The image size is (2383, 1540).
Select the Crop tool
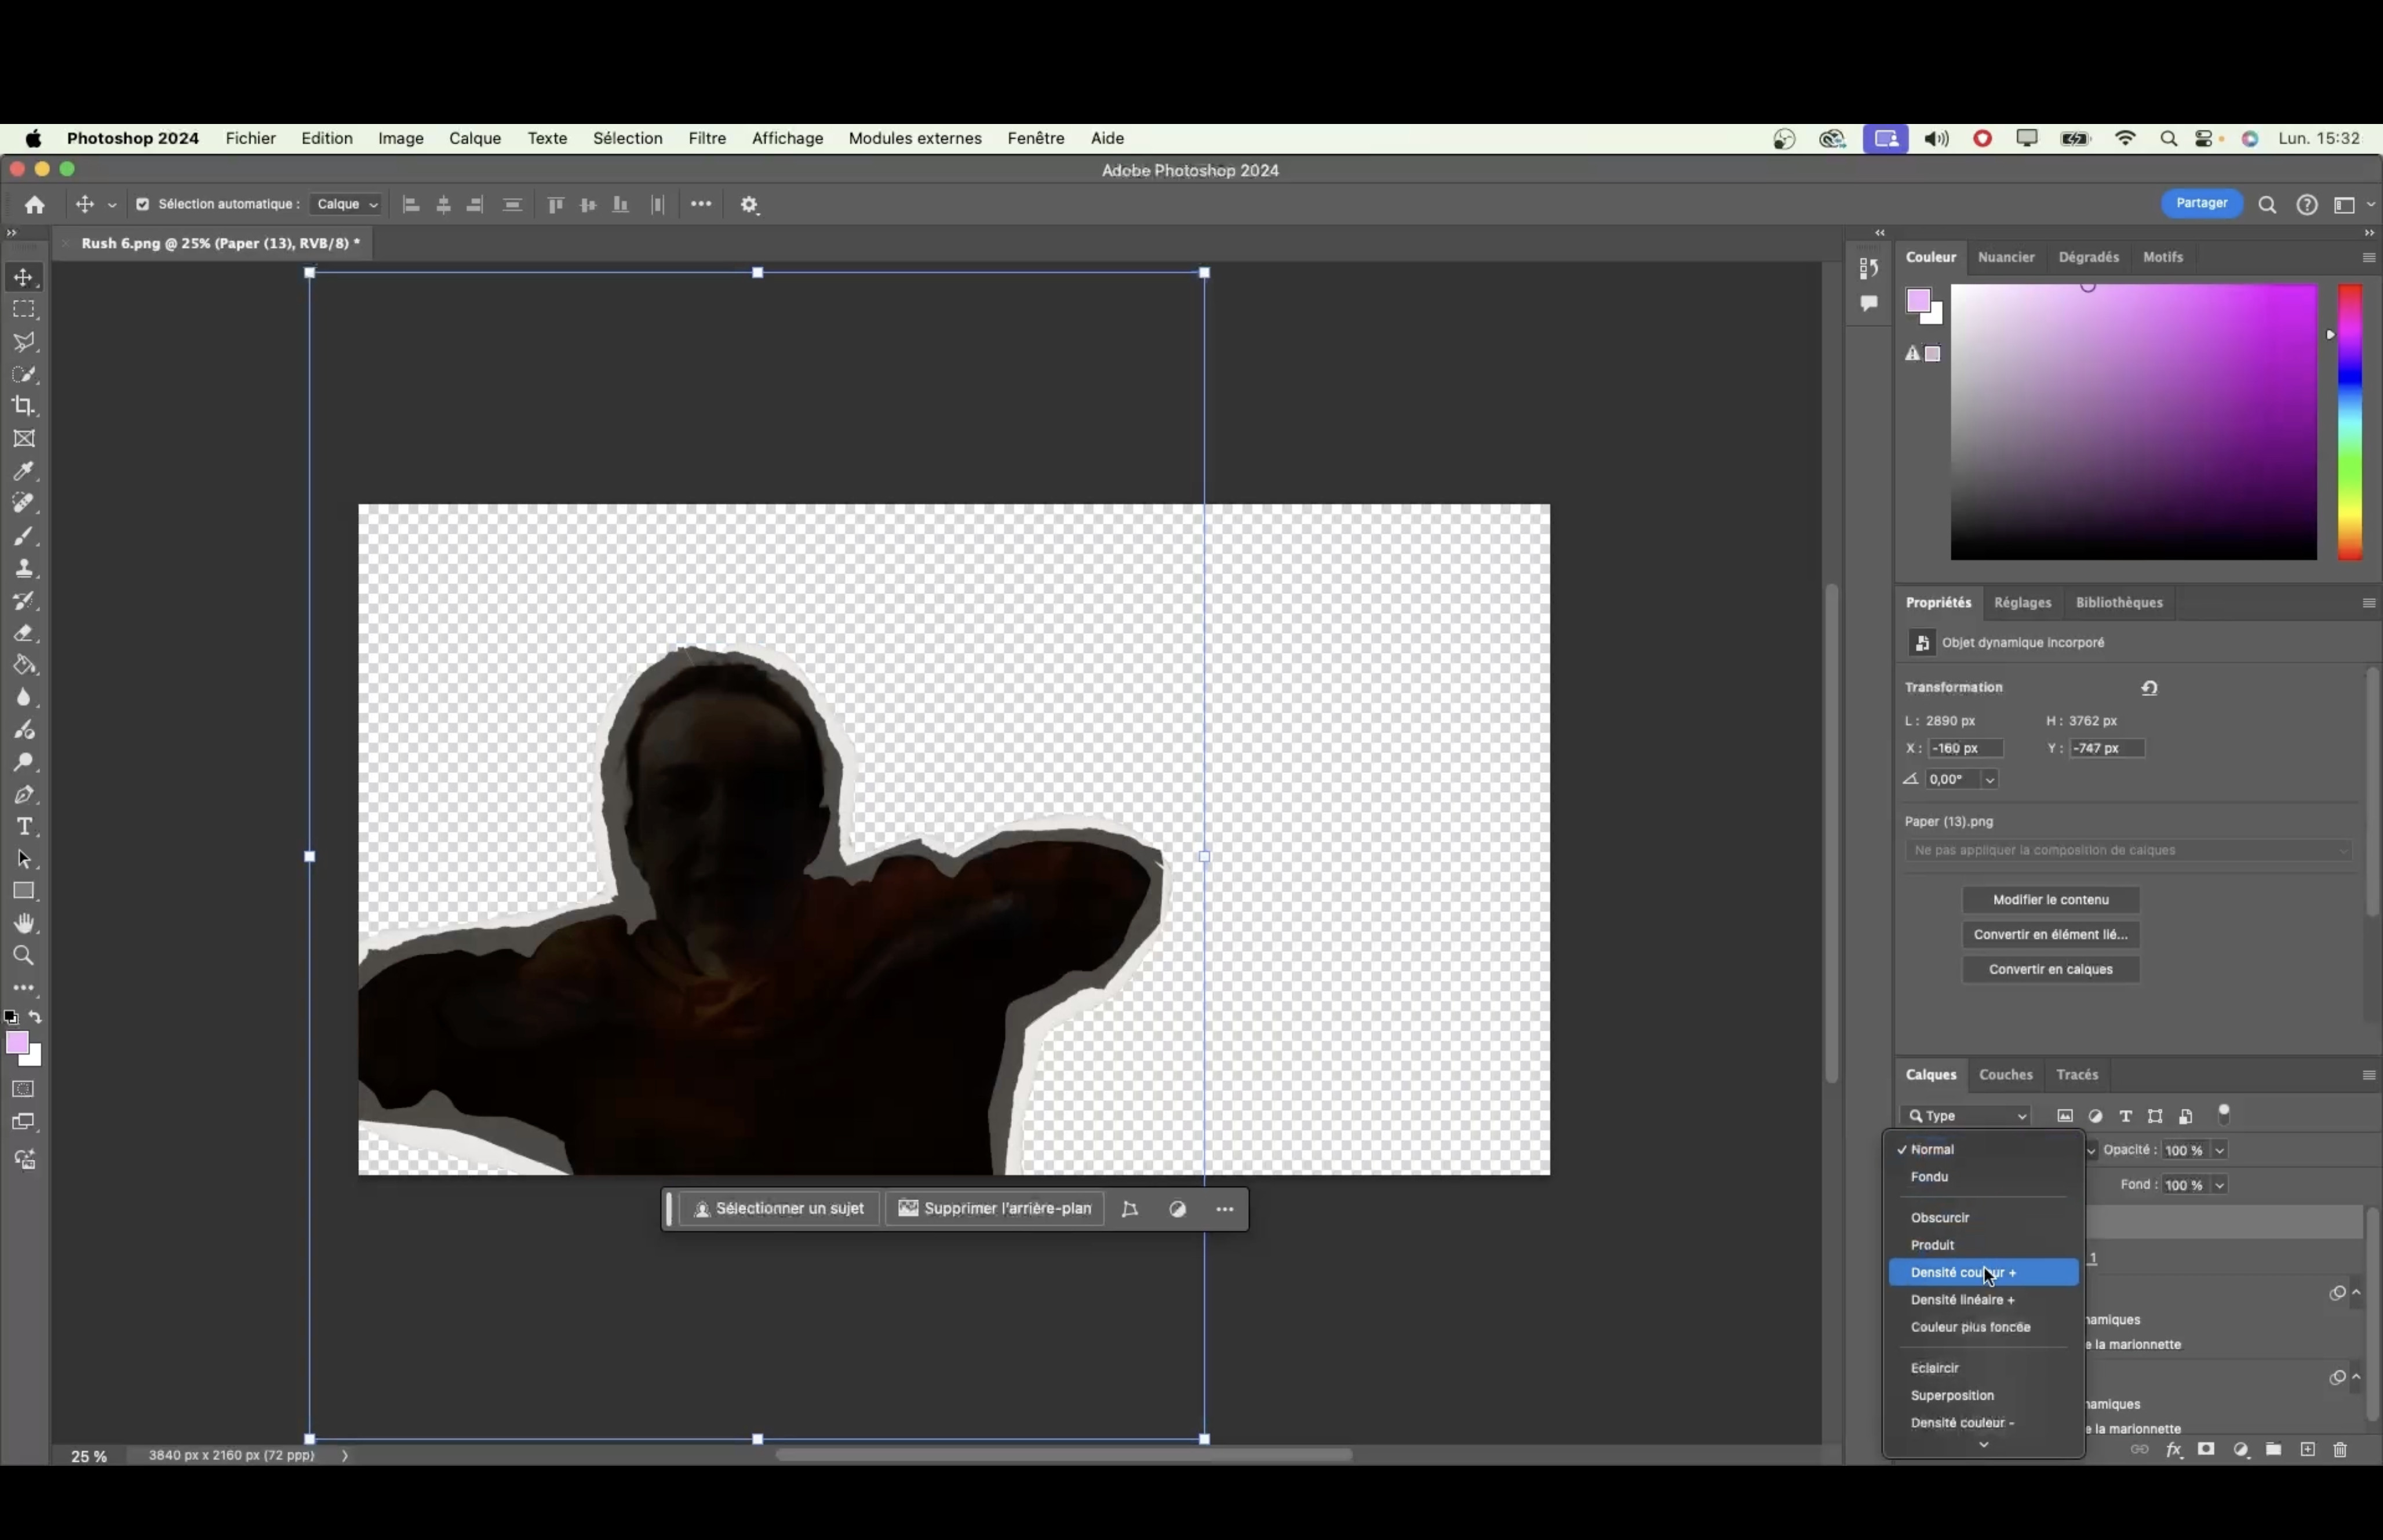24,406
